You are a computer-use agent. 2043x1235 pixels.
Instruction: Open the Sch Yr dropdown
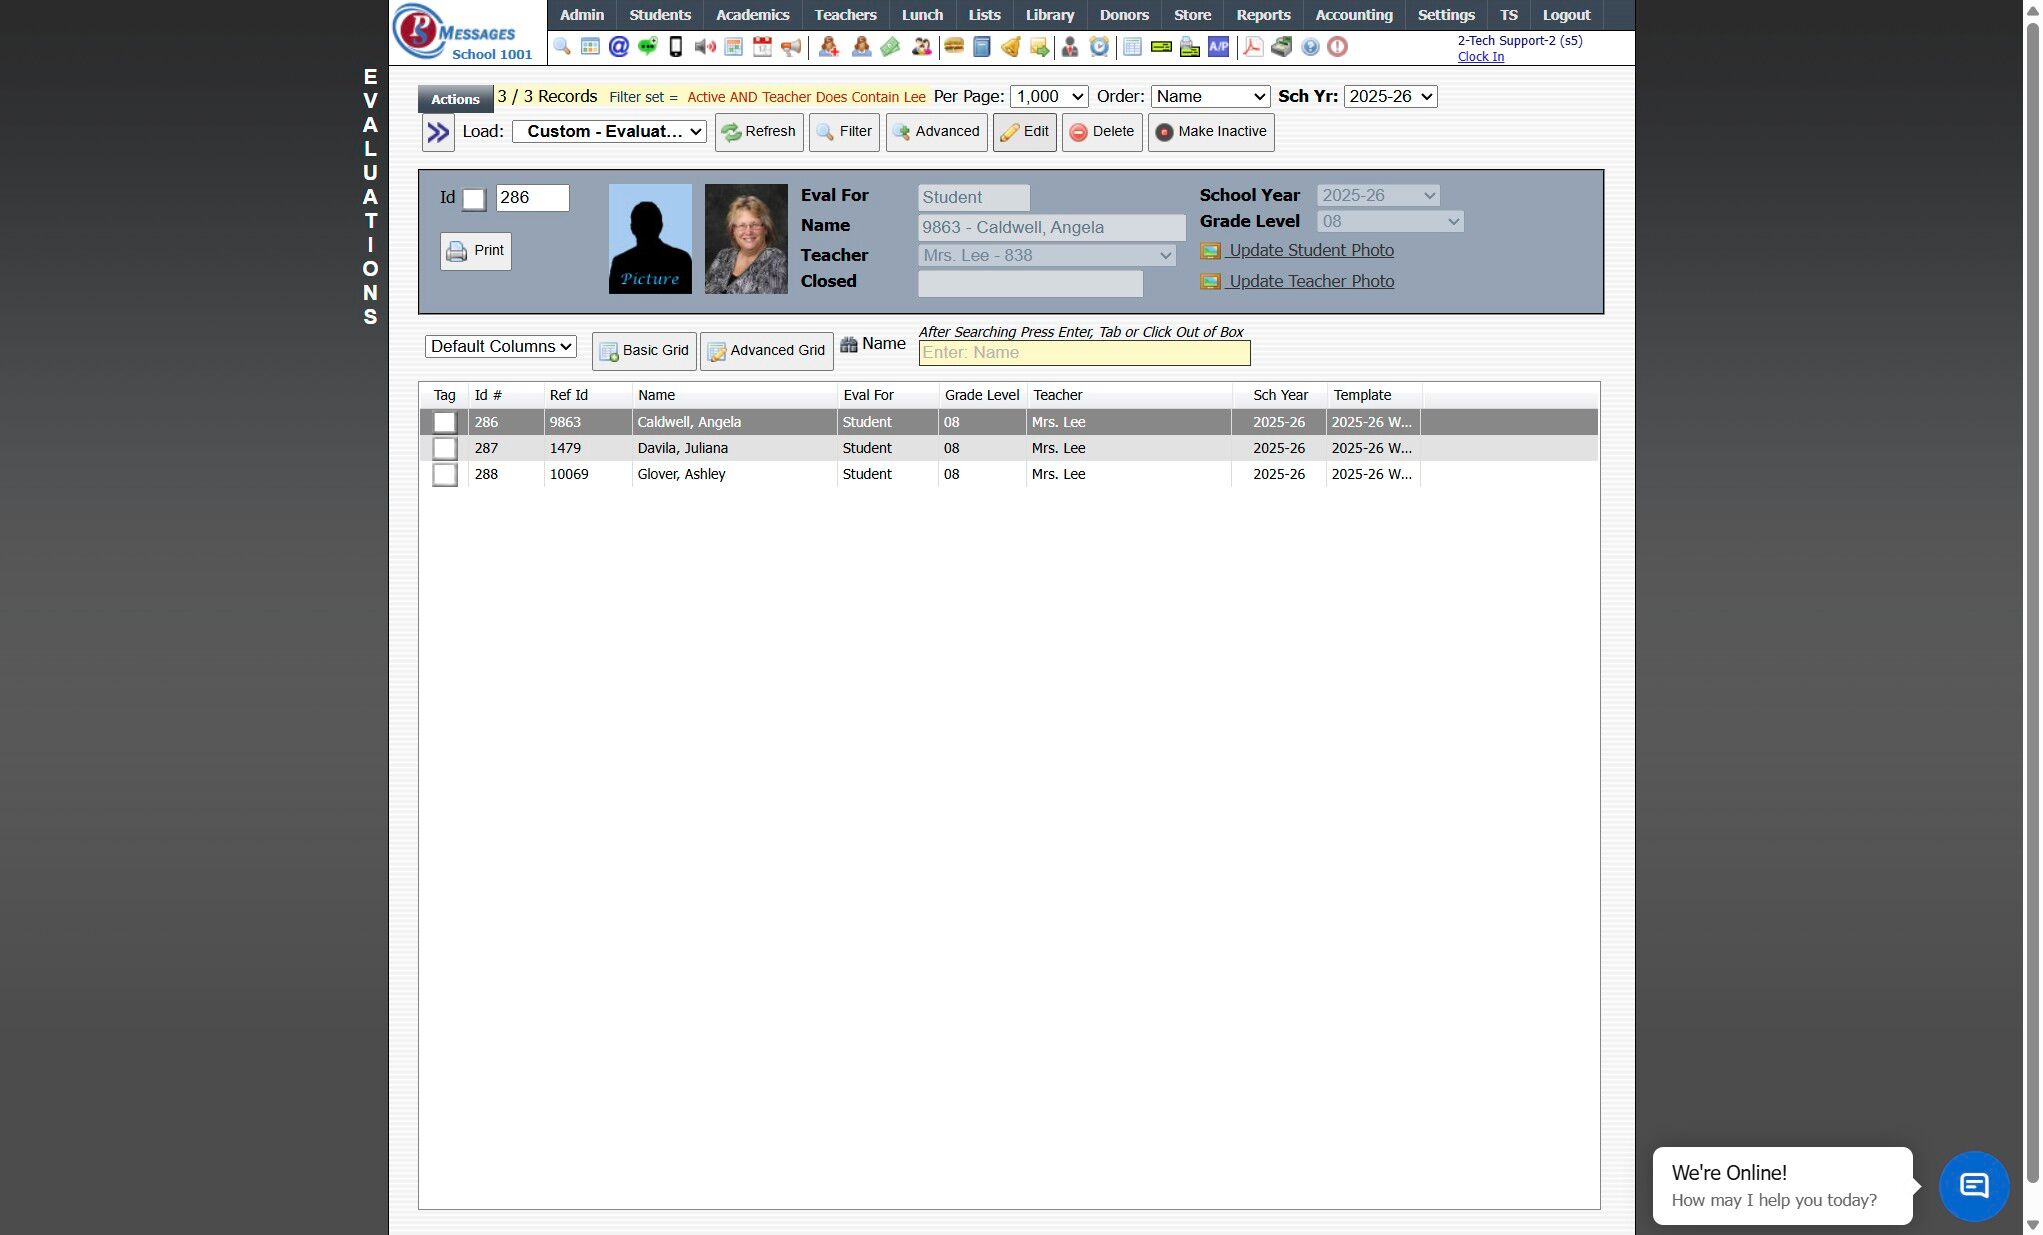[x=1390, y=97]
